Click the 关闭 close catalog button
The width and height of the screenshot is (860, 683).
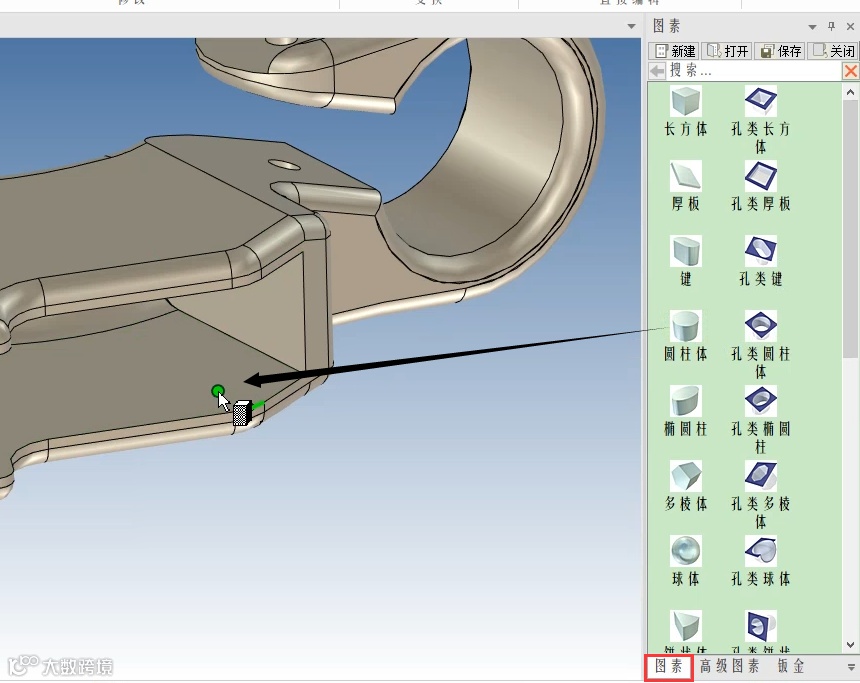tap(833, 51)
